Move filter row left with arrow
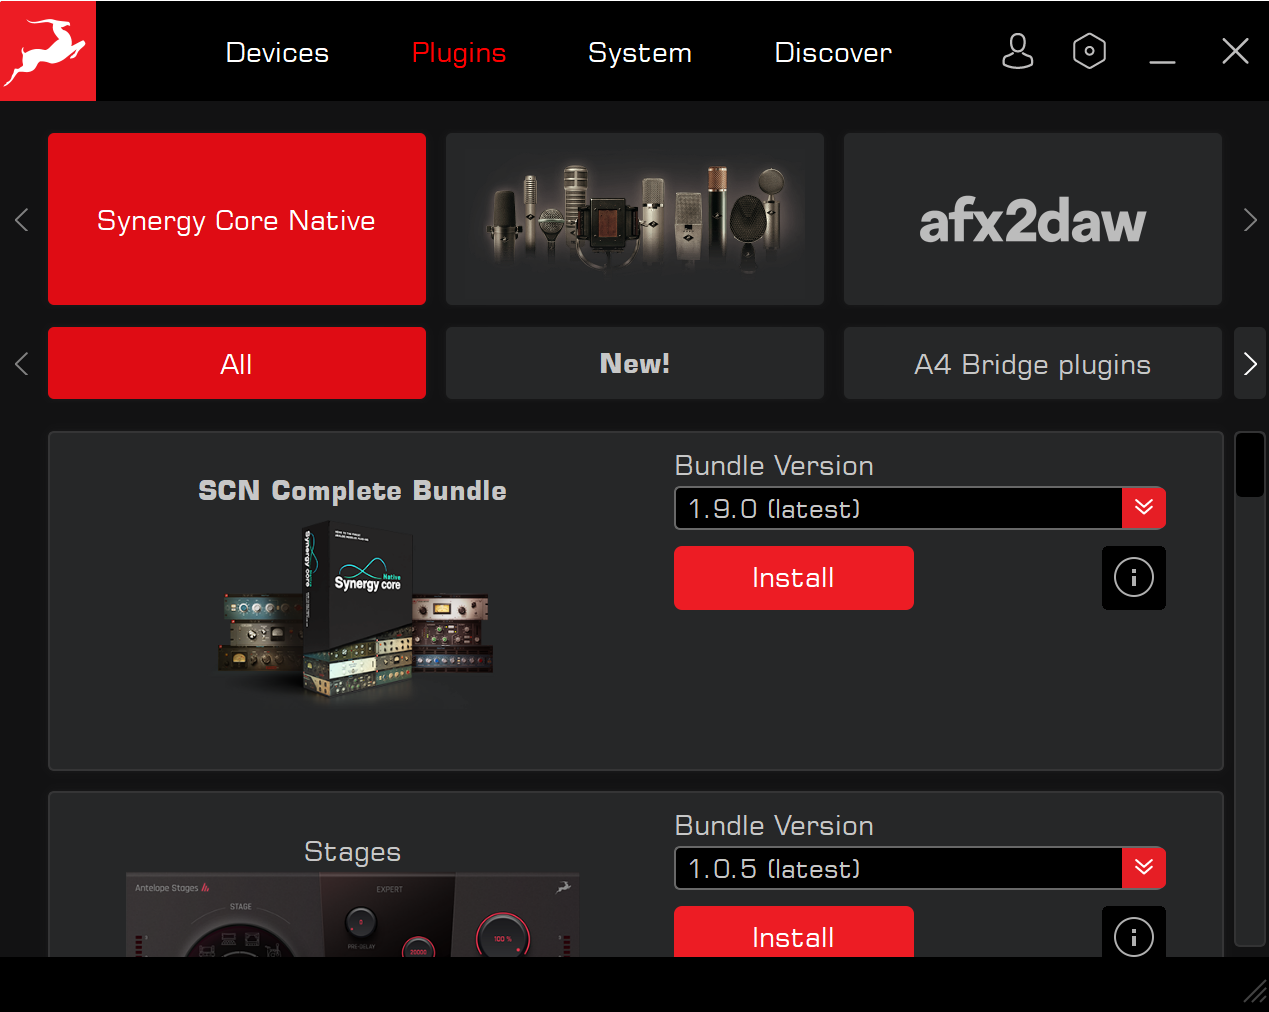This screenshot has width=1269, height=1012. [22, 364]
